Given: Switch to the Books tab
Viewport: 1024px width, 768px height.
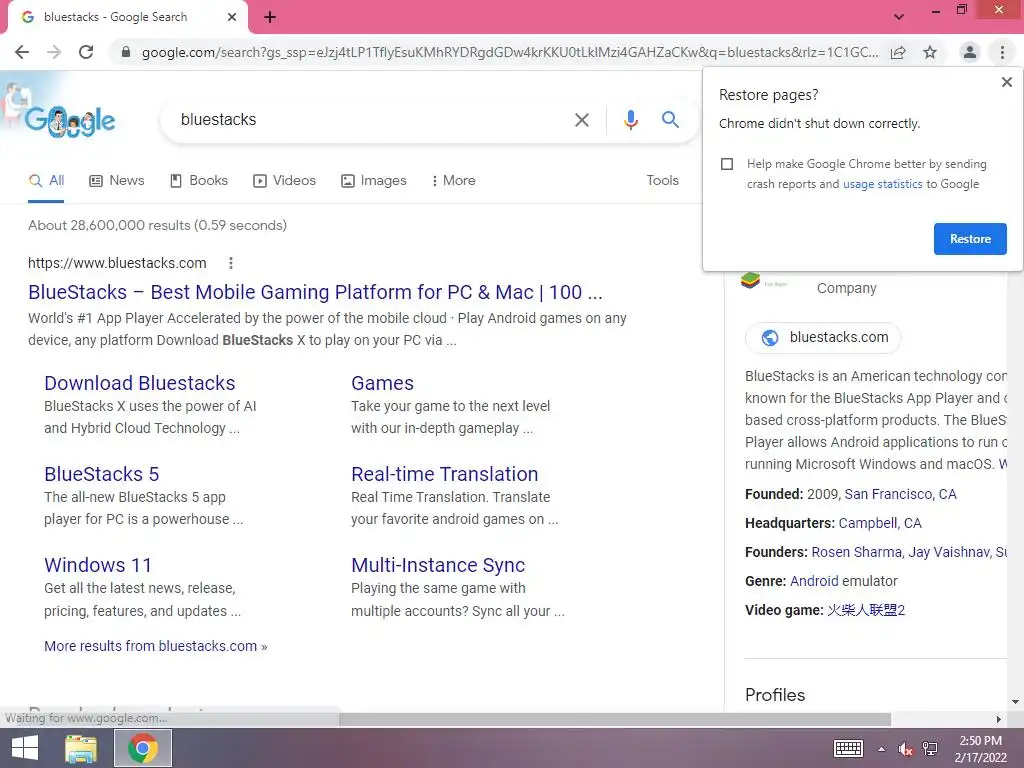Looking at the screenshot, I should [199, 181].
